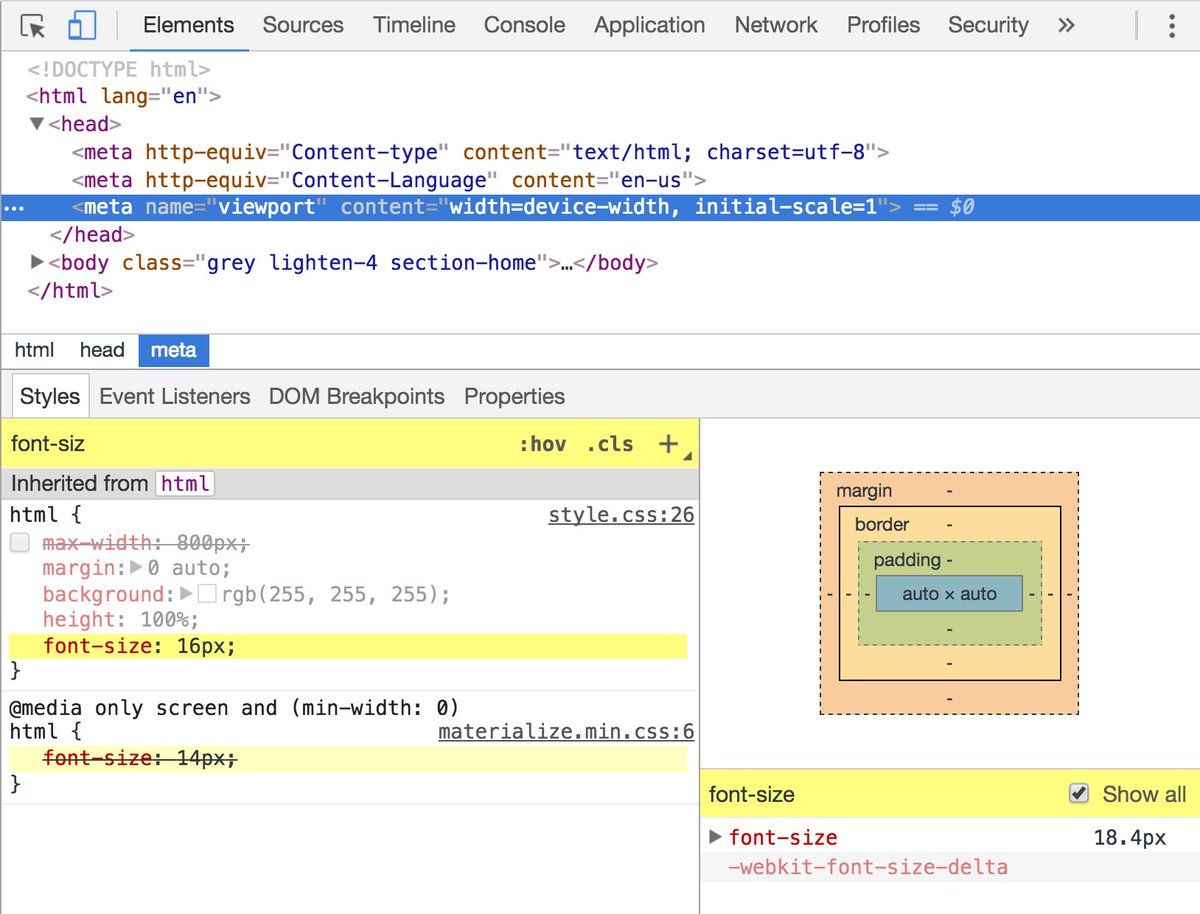
Task: Show more tabs via double chevron
Action: pos(1066,25)
